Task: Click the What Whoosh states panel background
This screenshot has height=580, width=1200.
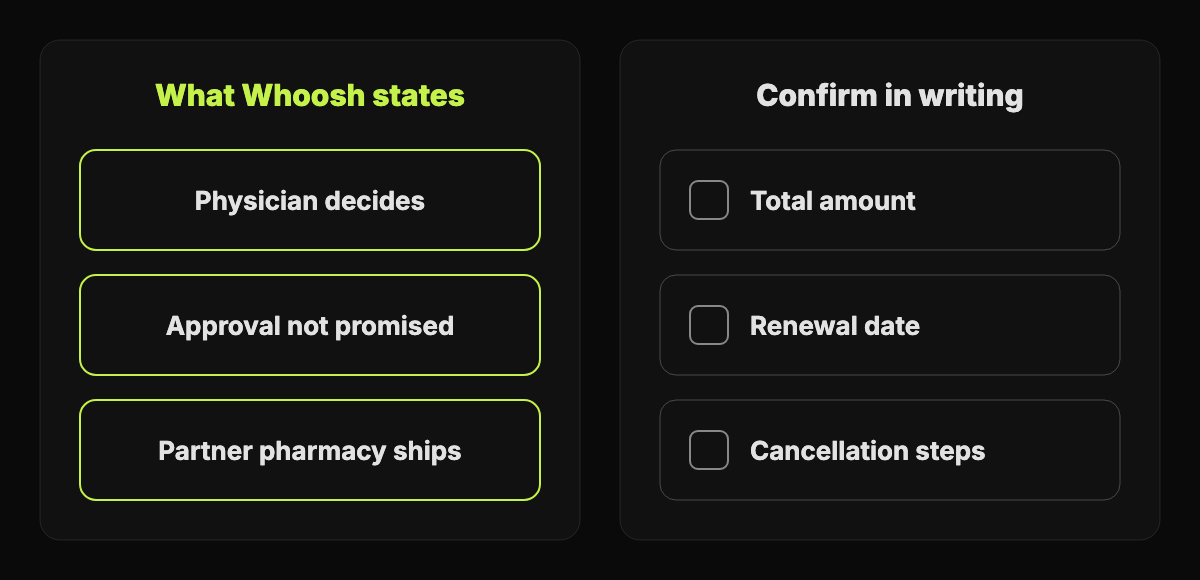Action: (x=310, y=520)
